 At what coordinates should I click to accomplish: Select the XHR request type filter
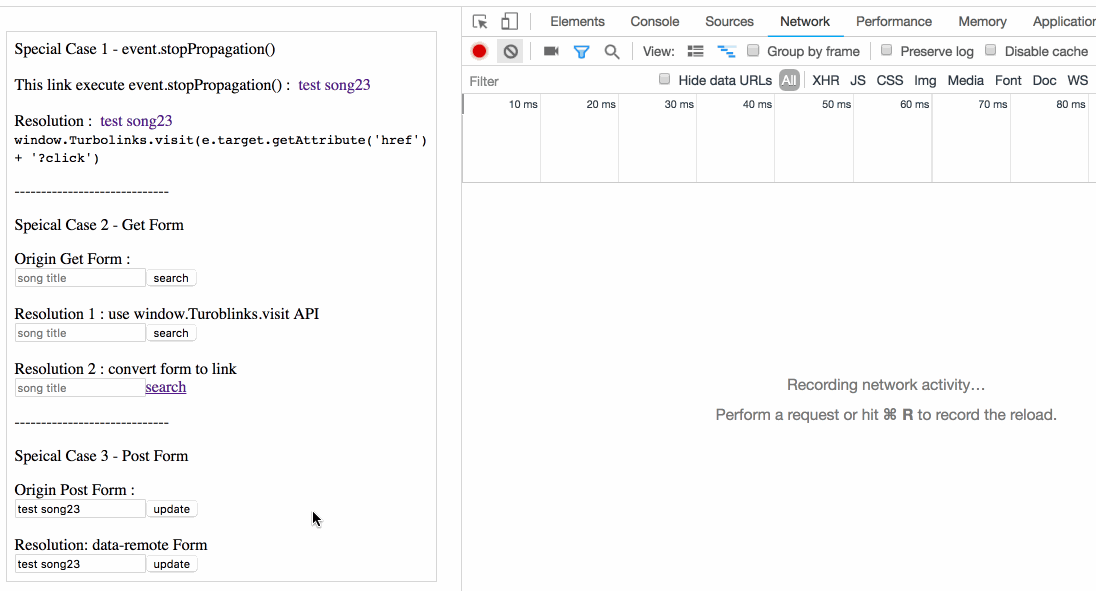click(825, 81)
